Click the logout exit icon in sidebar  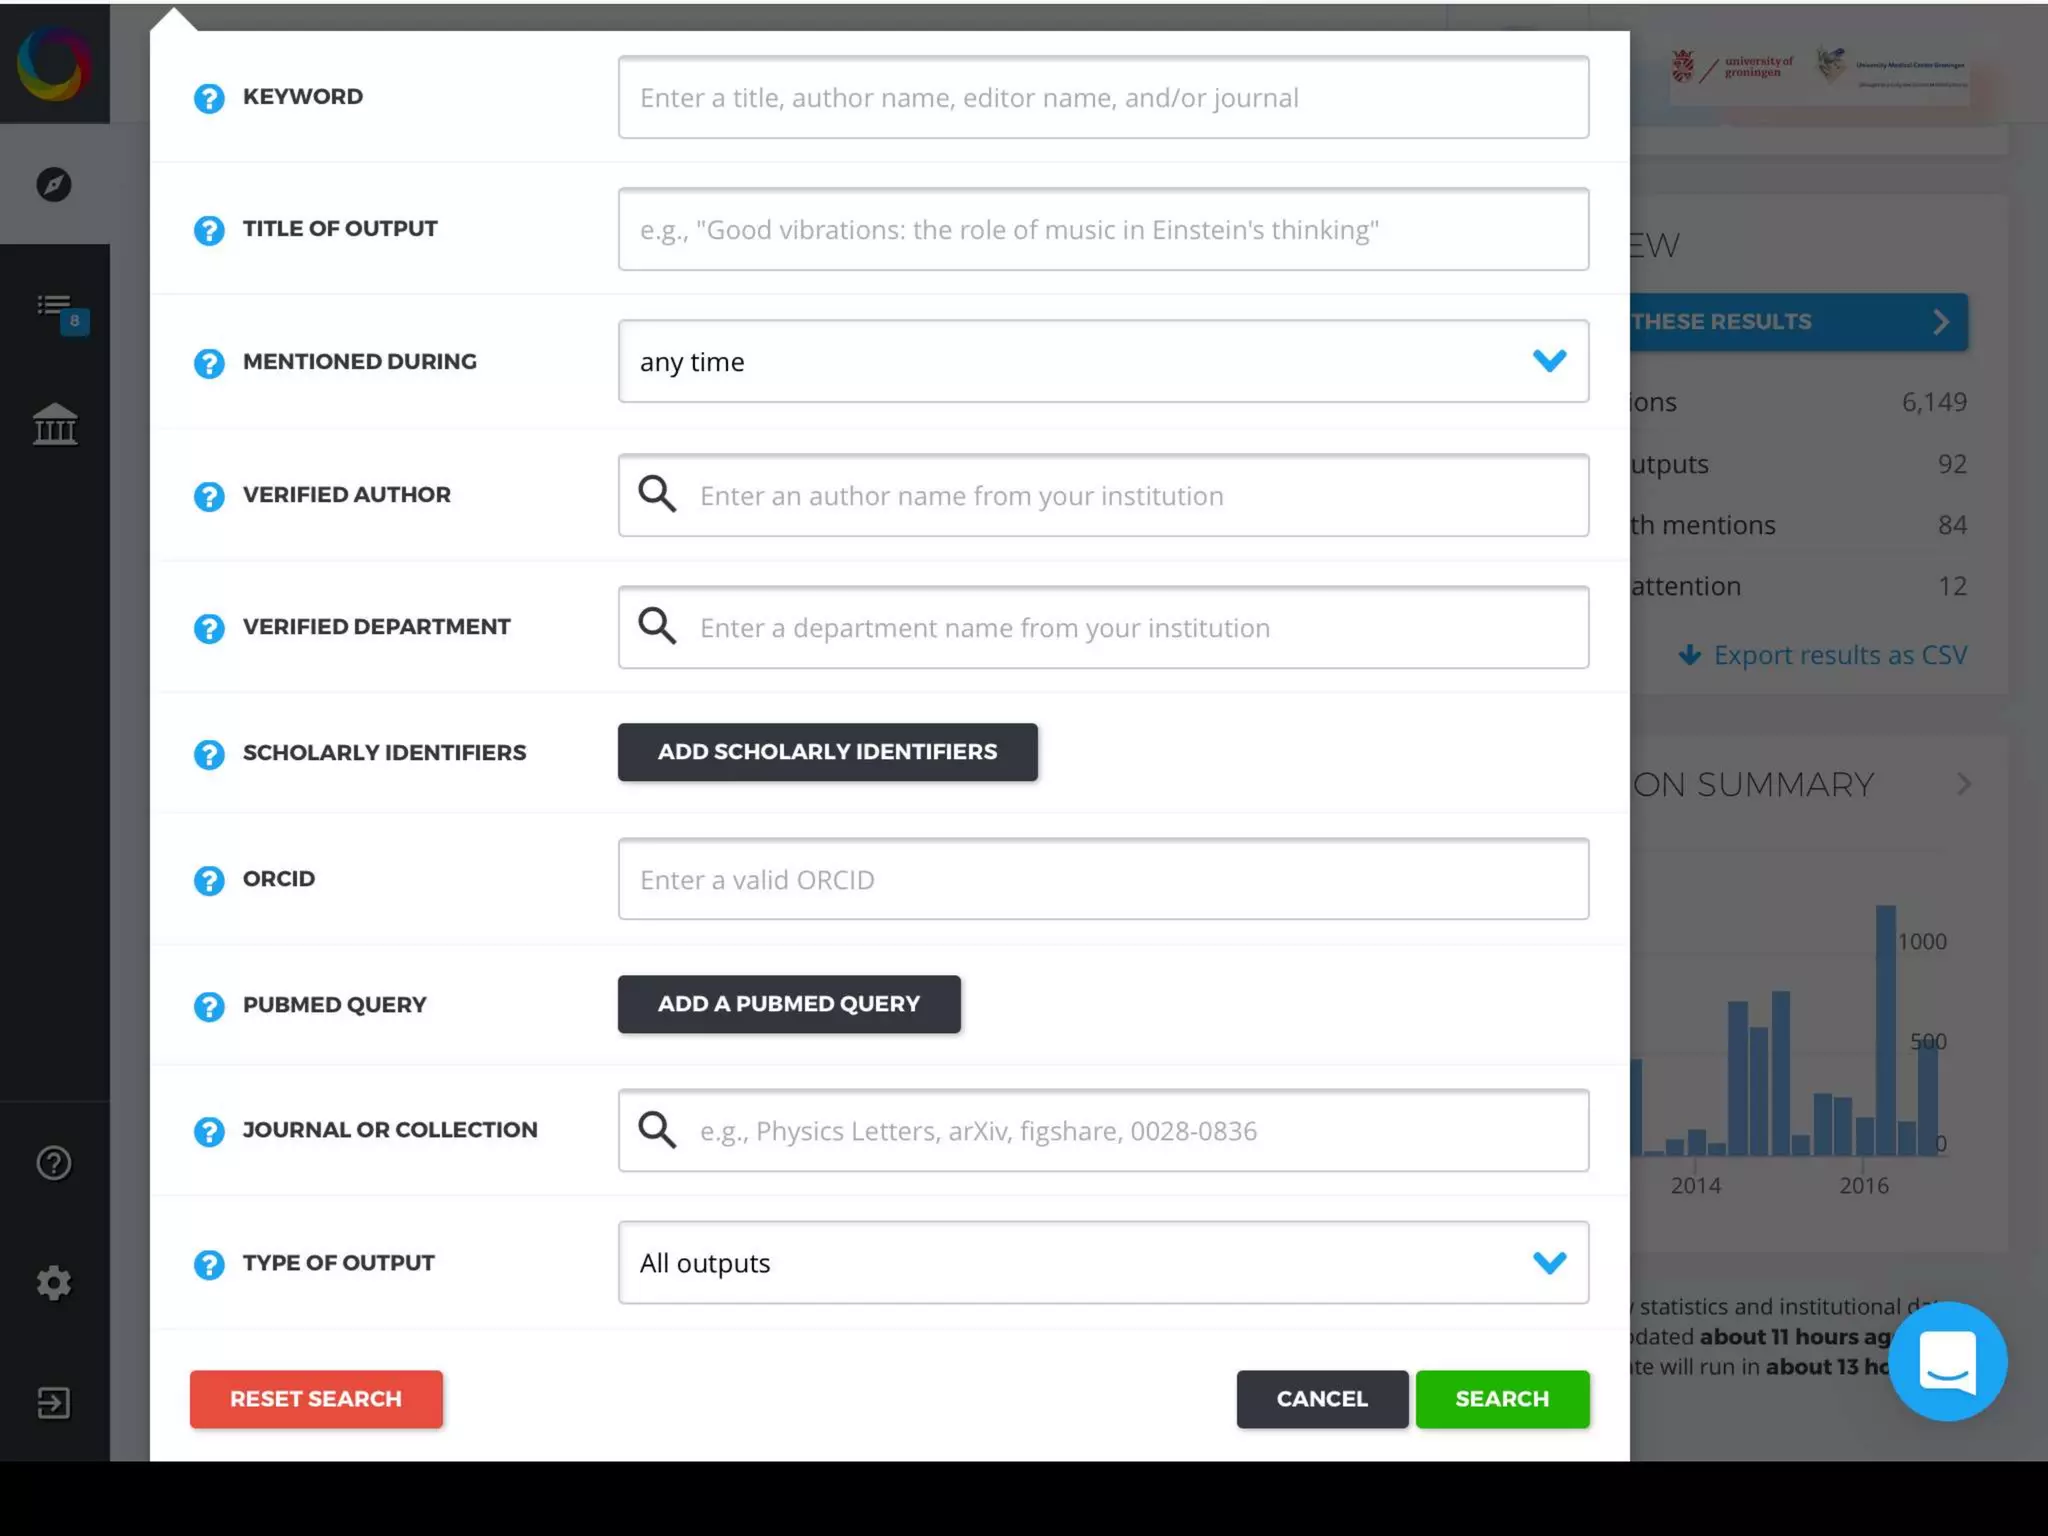54,1403
